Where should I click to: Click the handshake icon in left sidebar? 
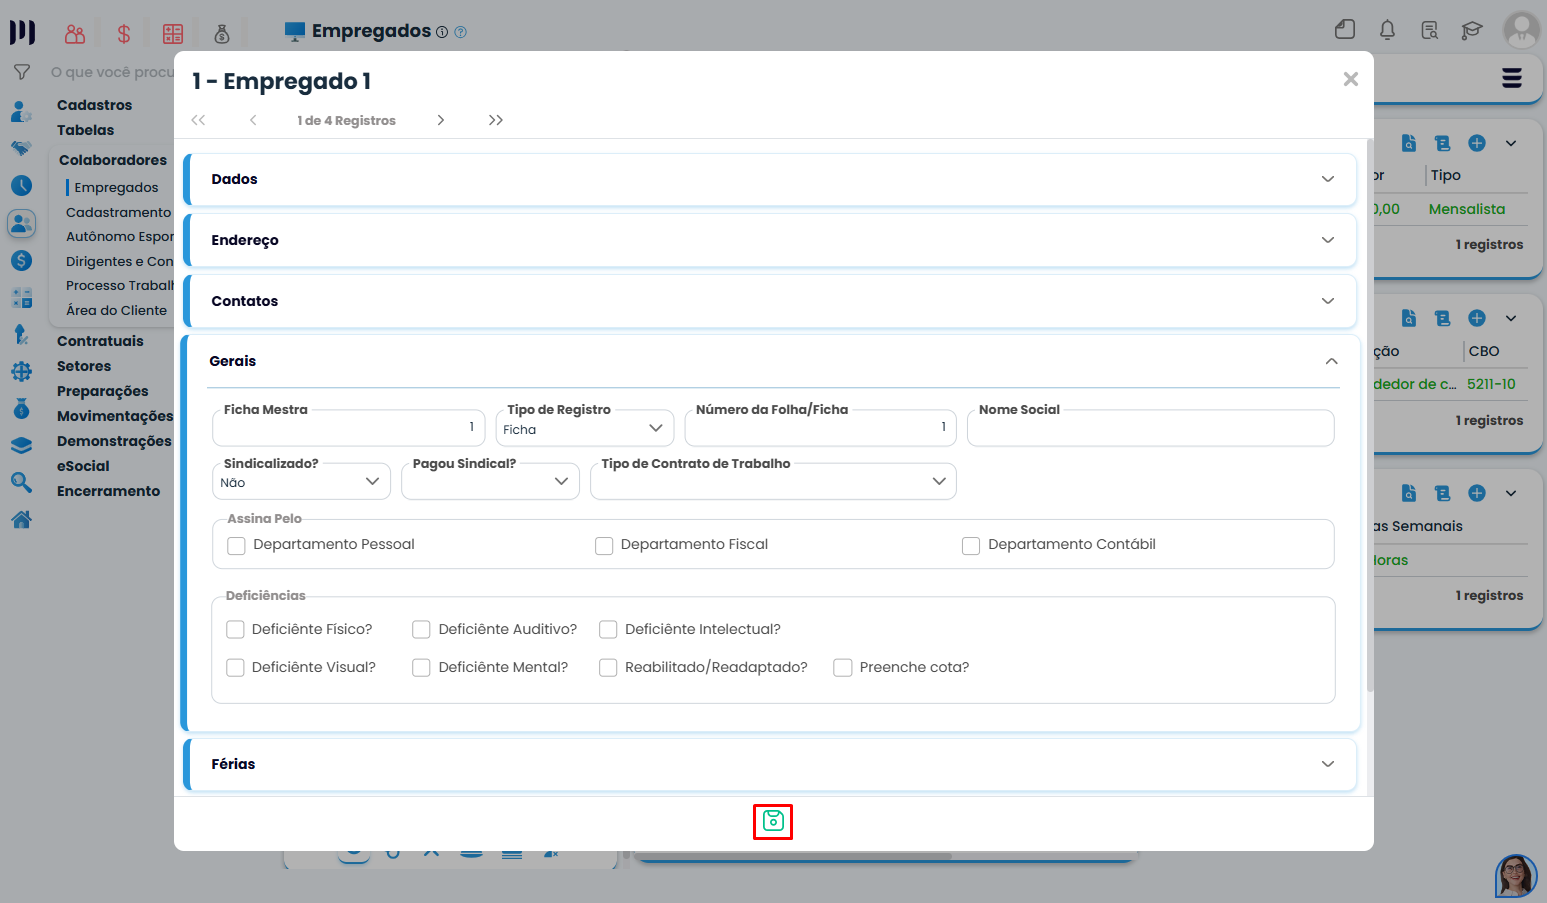click(x=21, y=148)
